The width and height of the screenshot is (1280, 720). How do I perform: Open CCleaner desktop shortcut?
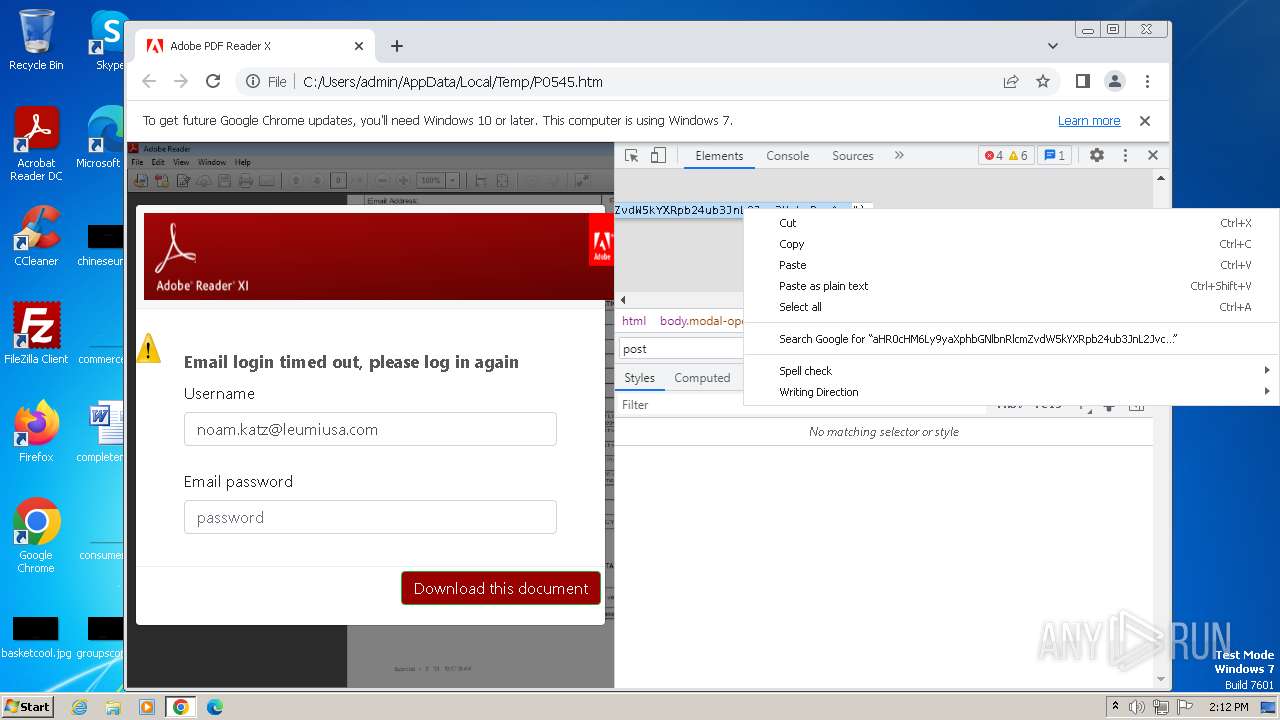click(36, 236)
